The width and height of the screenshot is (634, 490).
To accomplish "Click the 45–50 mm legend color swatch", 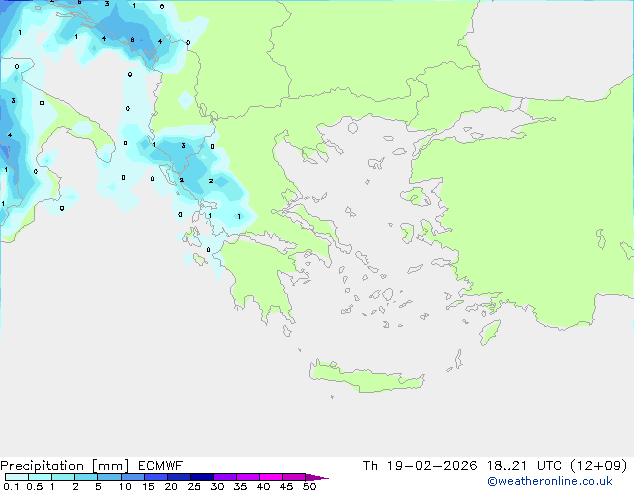I will point(294,477).
